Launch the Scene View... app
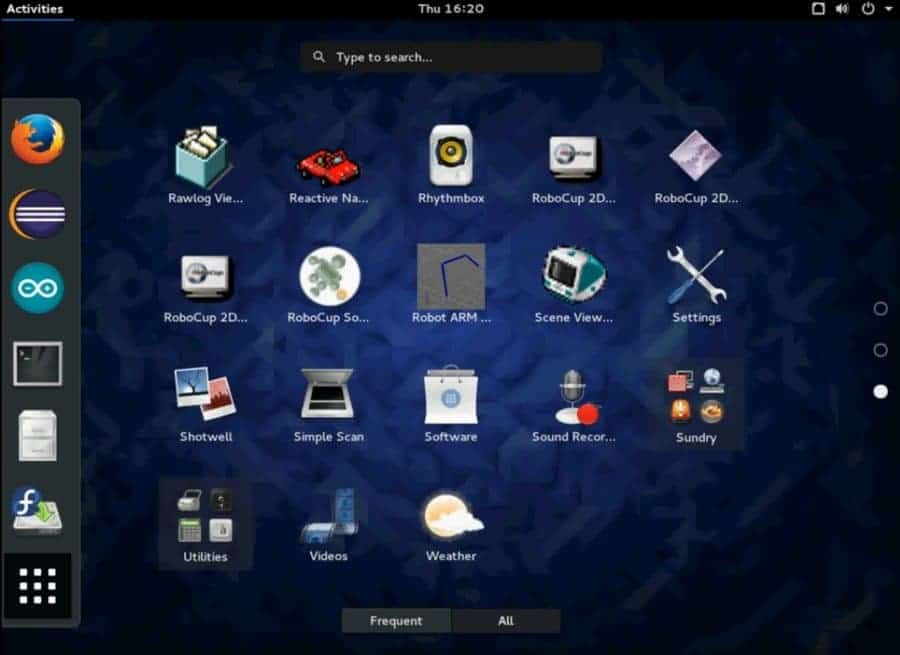 tap(573, 285)
